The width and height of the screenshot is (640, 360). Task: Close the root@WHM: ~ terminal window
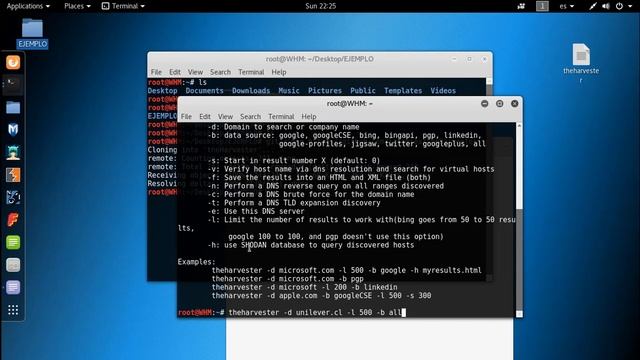click(x=515, y=104)
